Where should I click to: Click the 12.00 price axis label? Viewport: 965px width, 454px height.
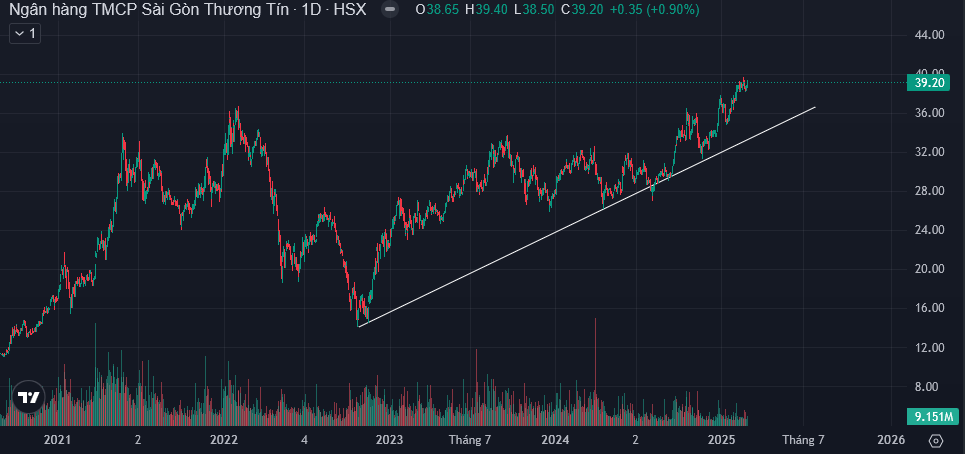929,348
